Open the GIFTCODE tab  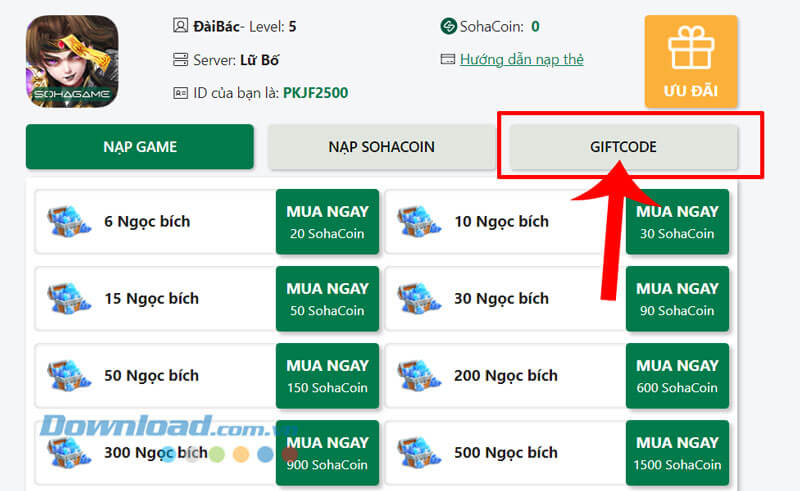pyautogui.click(x=623, y=146)
